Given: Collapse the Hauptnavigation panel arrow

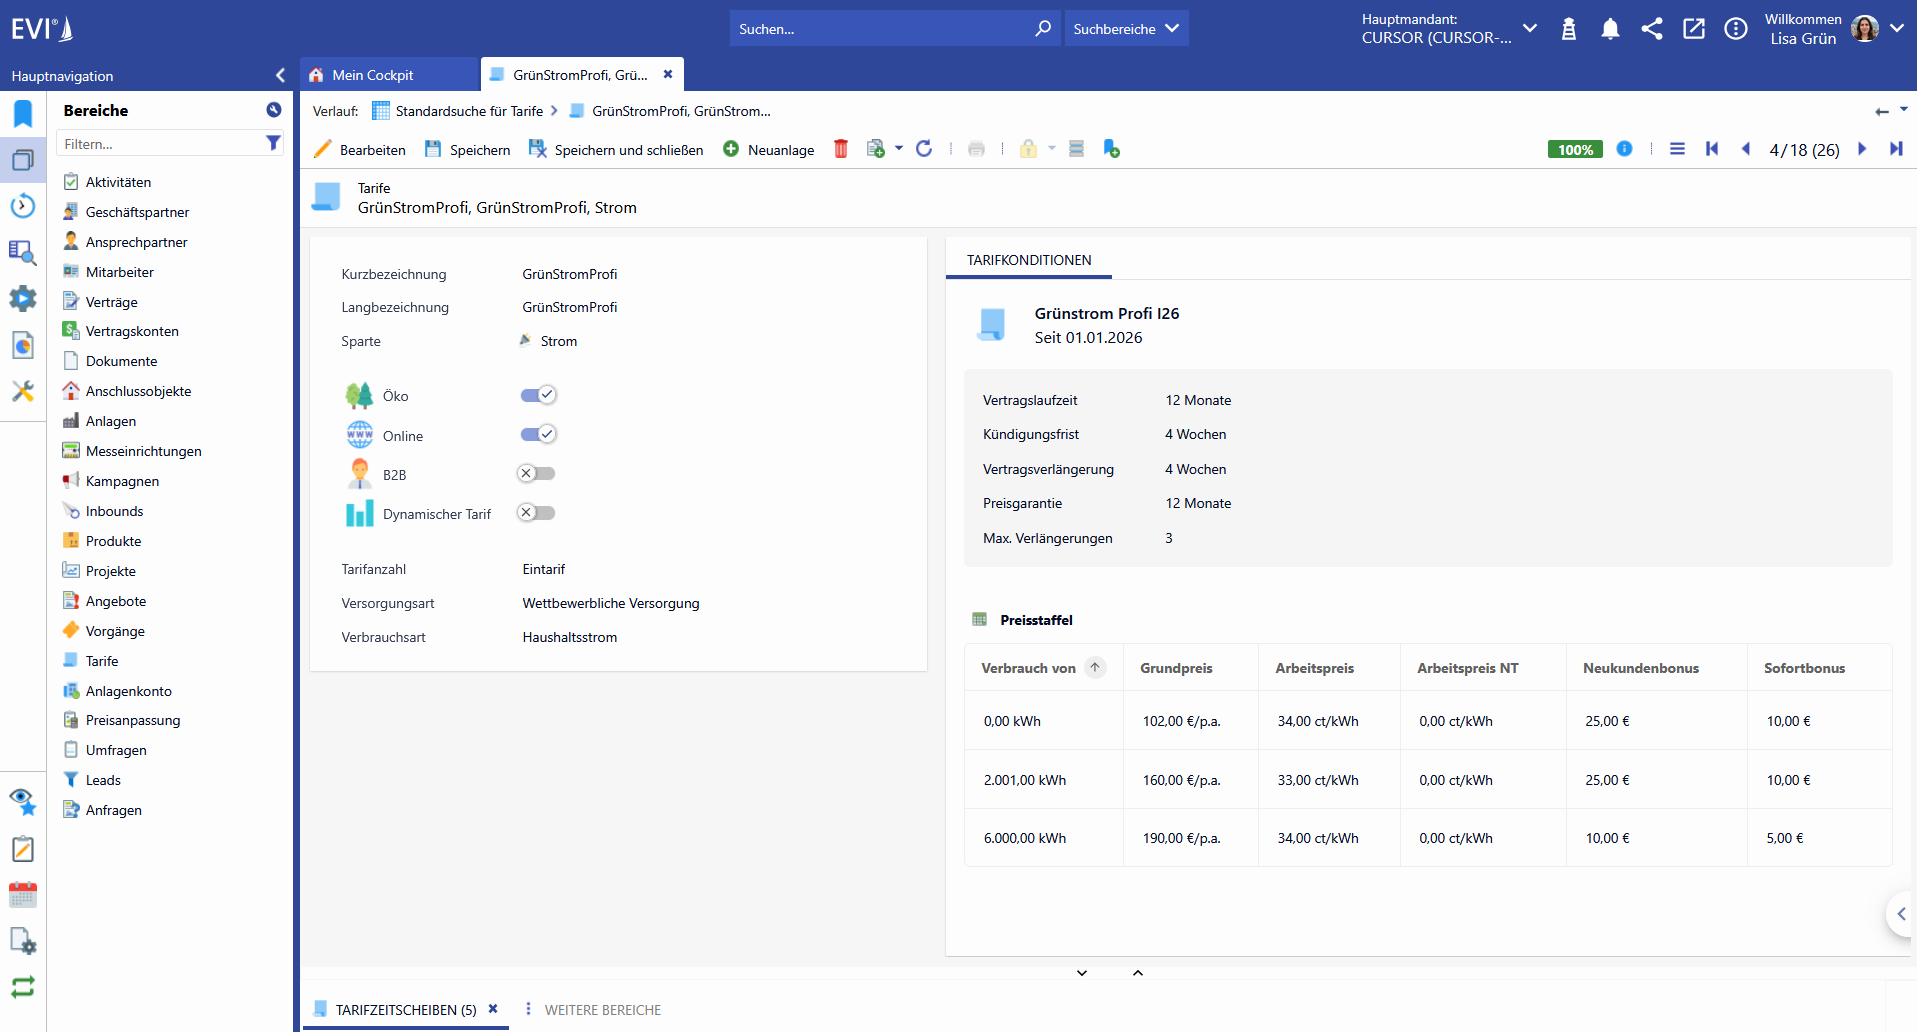Looking at the screenshot, I should pyautogui.click(x=280, y=75).
